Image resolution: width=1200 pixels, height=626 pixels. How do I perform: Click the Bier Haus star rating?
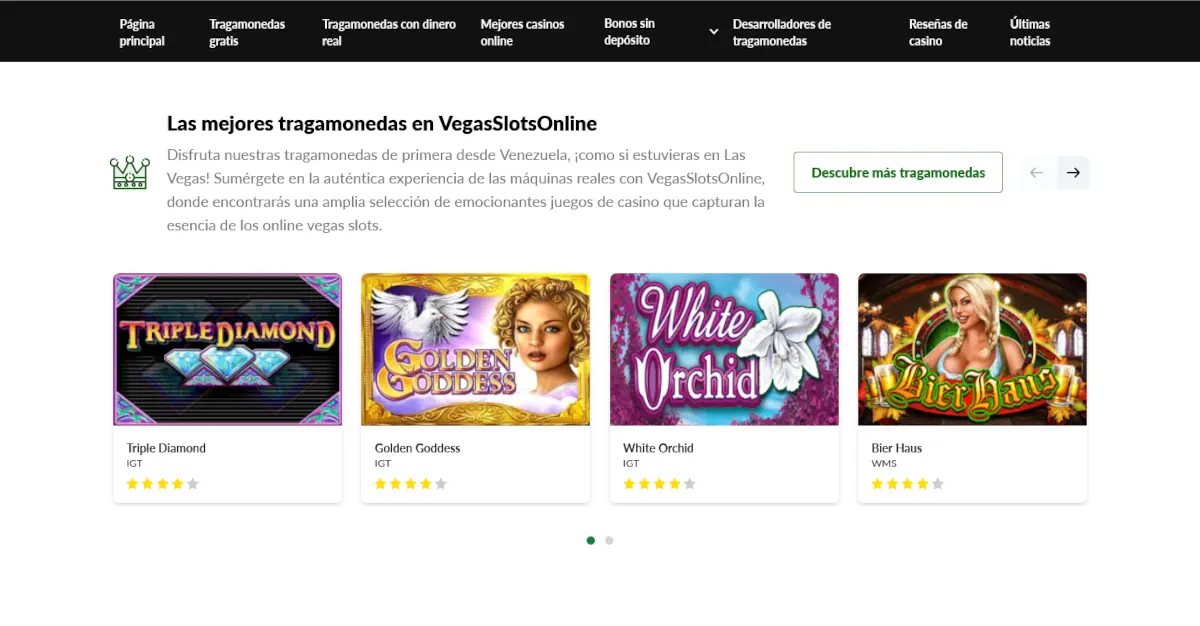[908, 484]
